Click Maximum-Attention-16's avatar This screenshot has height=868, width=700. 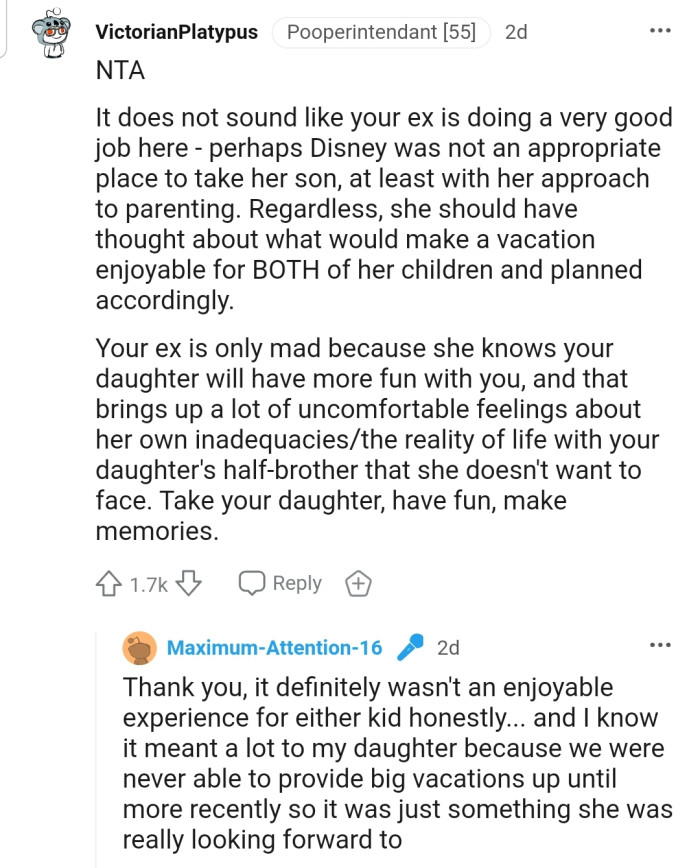(x=139, y=648)
